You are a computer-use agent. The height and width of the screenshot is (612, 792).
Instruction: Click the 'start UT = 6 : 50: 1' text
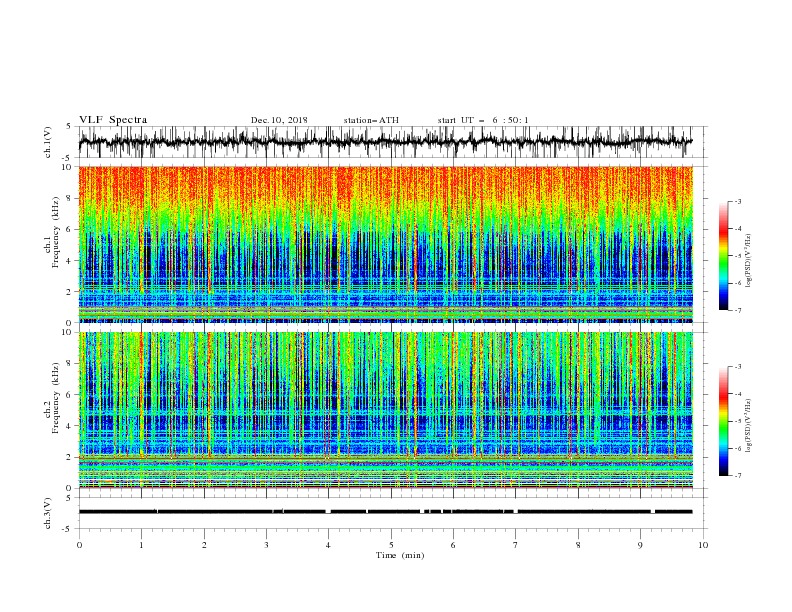click(483, 120)
